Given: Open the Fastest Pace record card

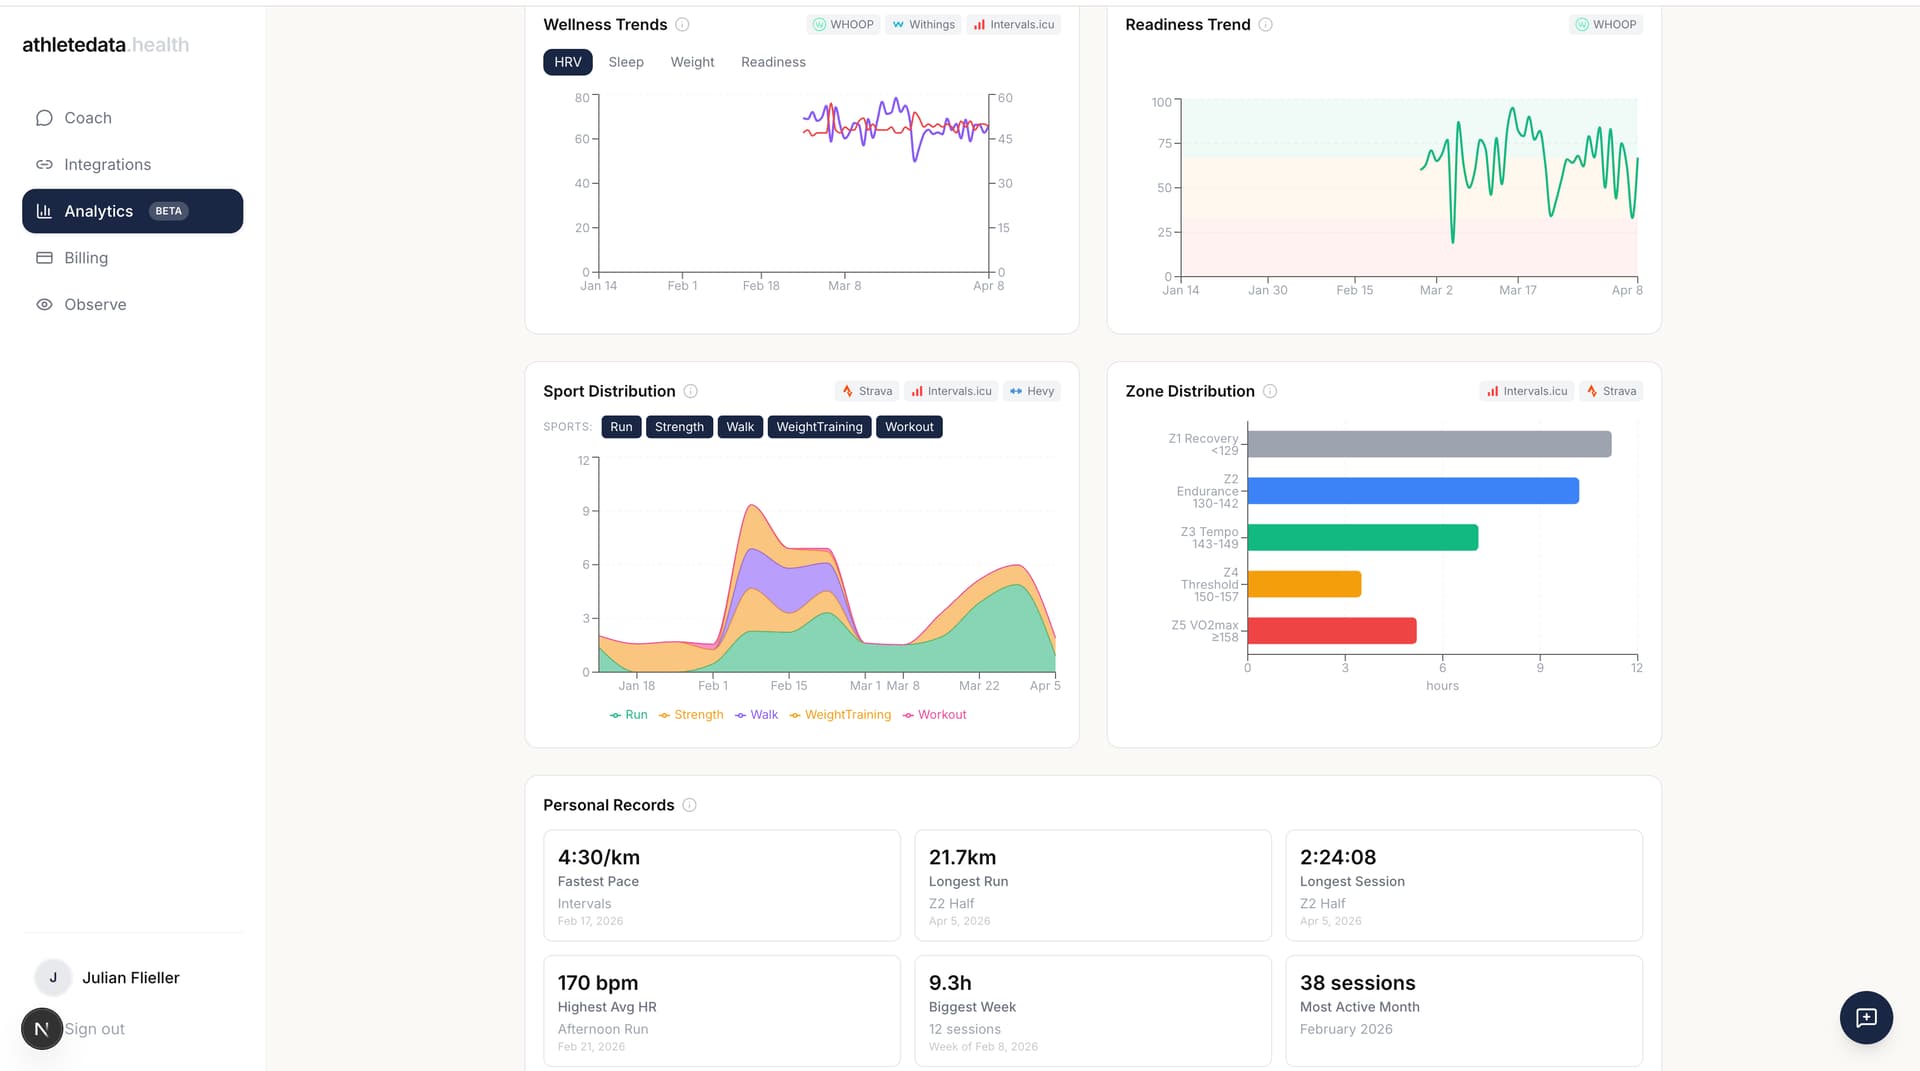Looking at the screenshot, I should coord(721,885).
